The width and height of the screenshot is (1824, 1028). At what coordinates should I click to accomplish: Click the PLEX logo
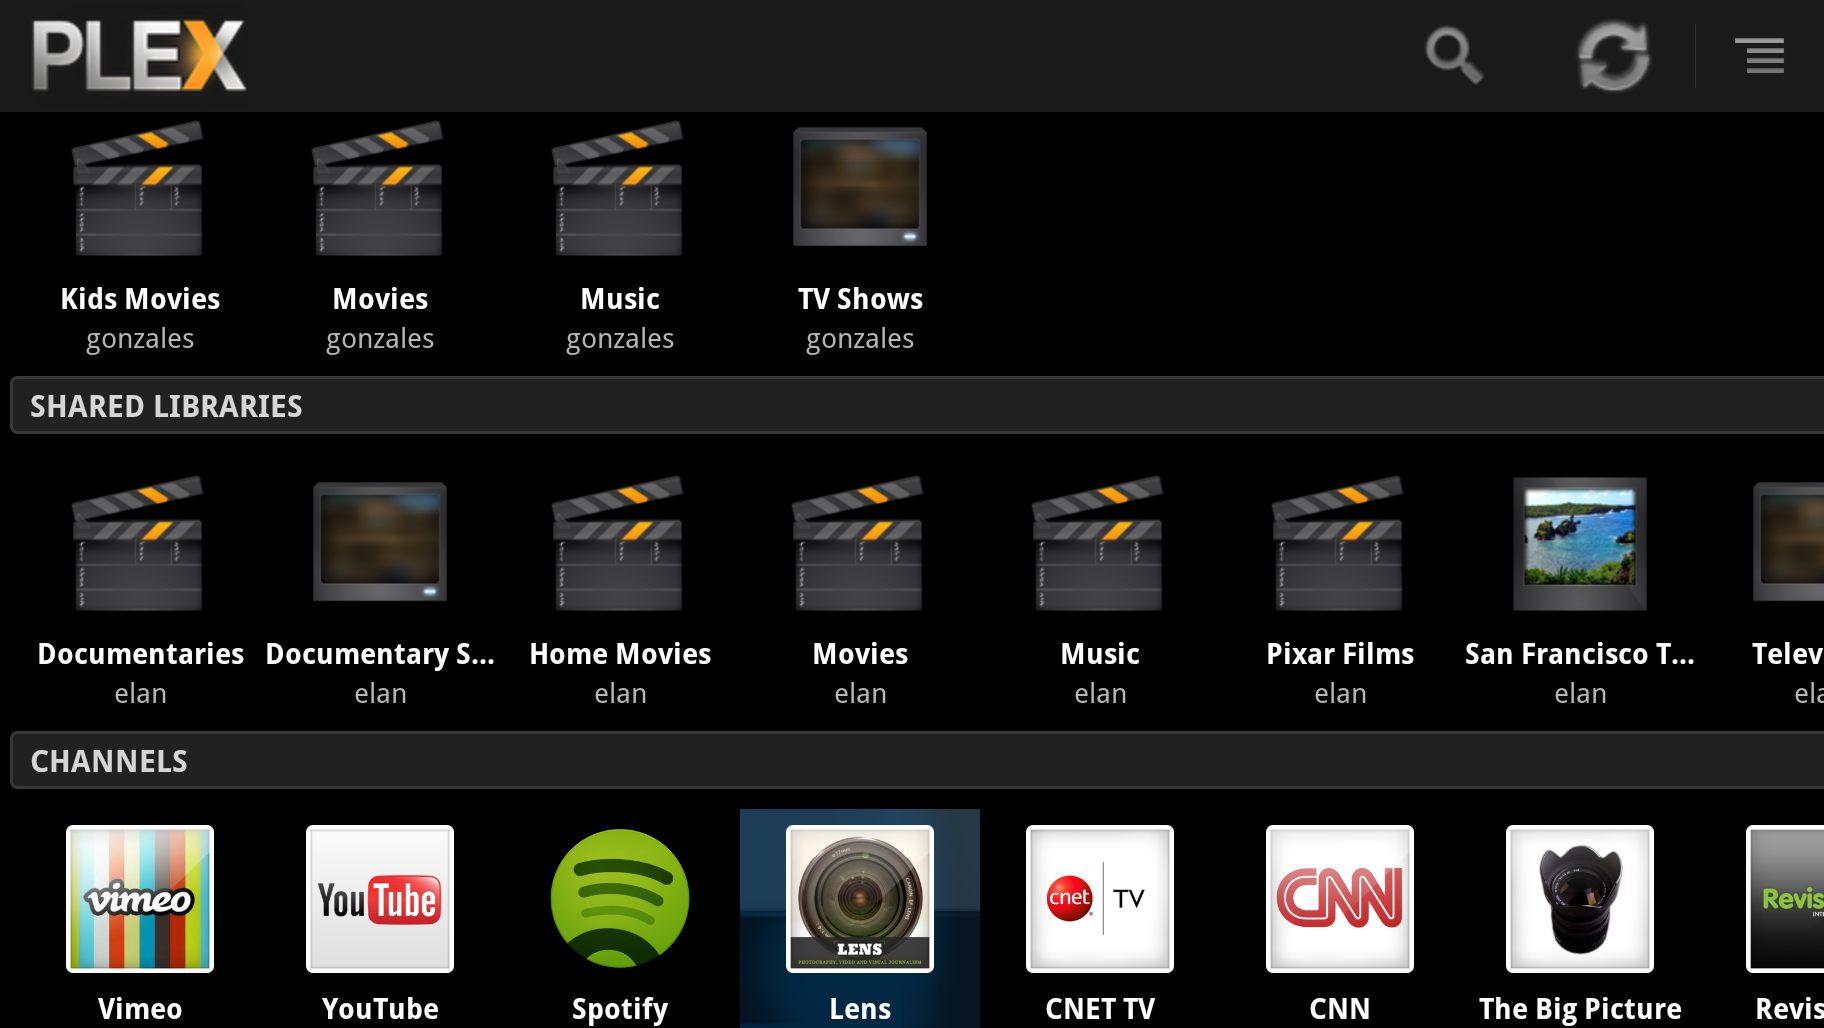point(138,56)
